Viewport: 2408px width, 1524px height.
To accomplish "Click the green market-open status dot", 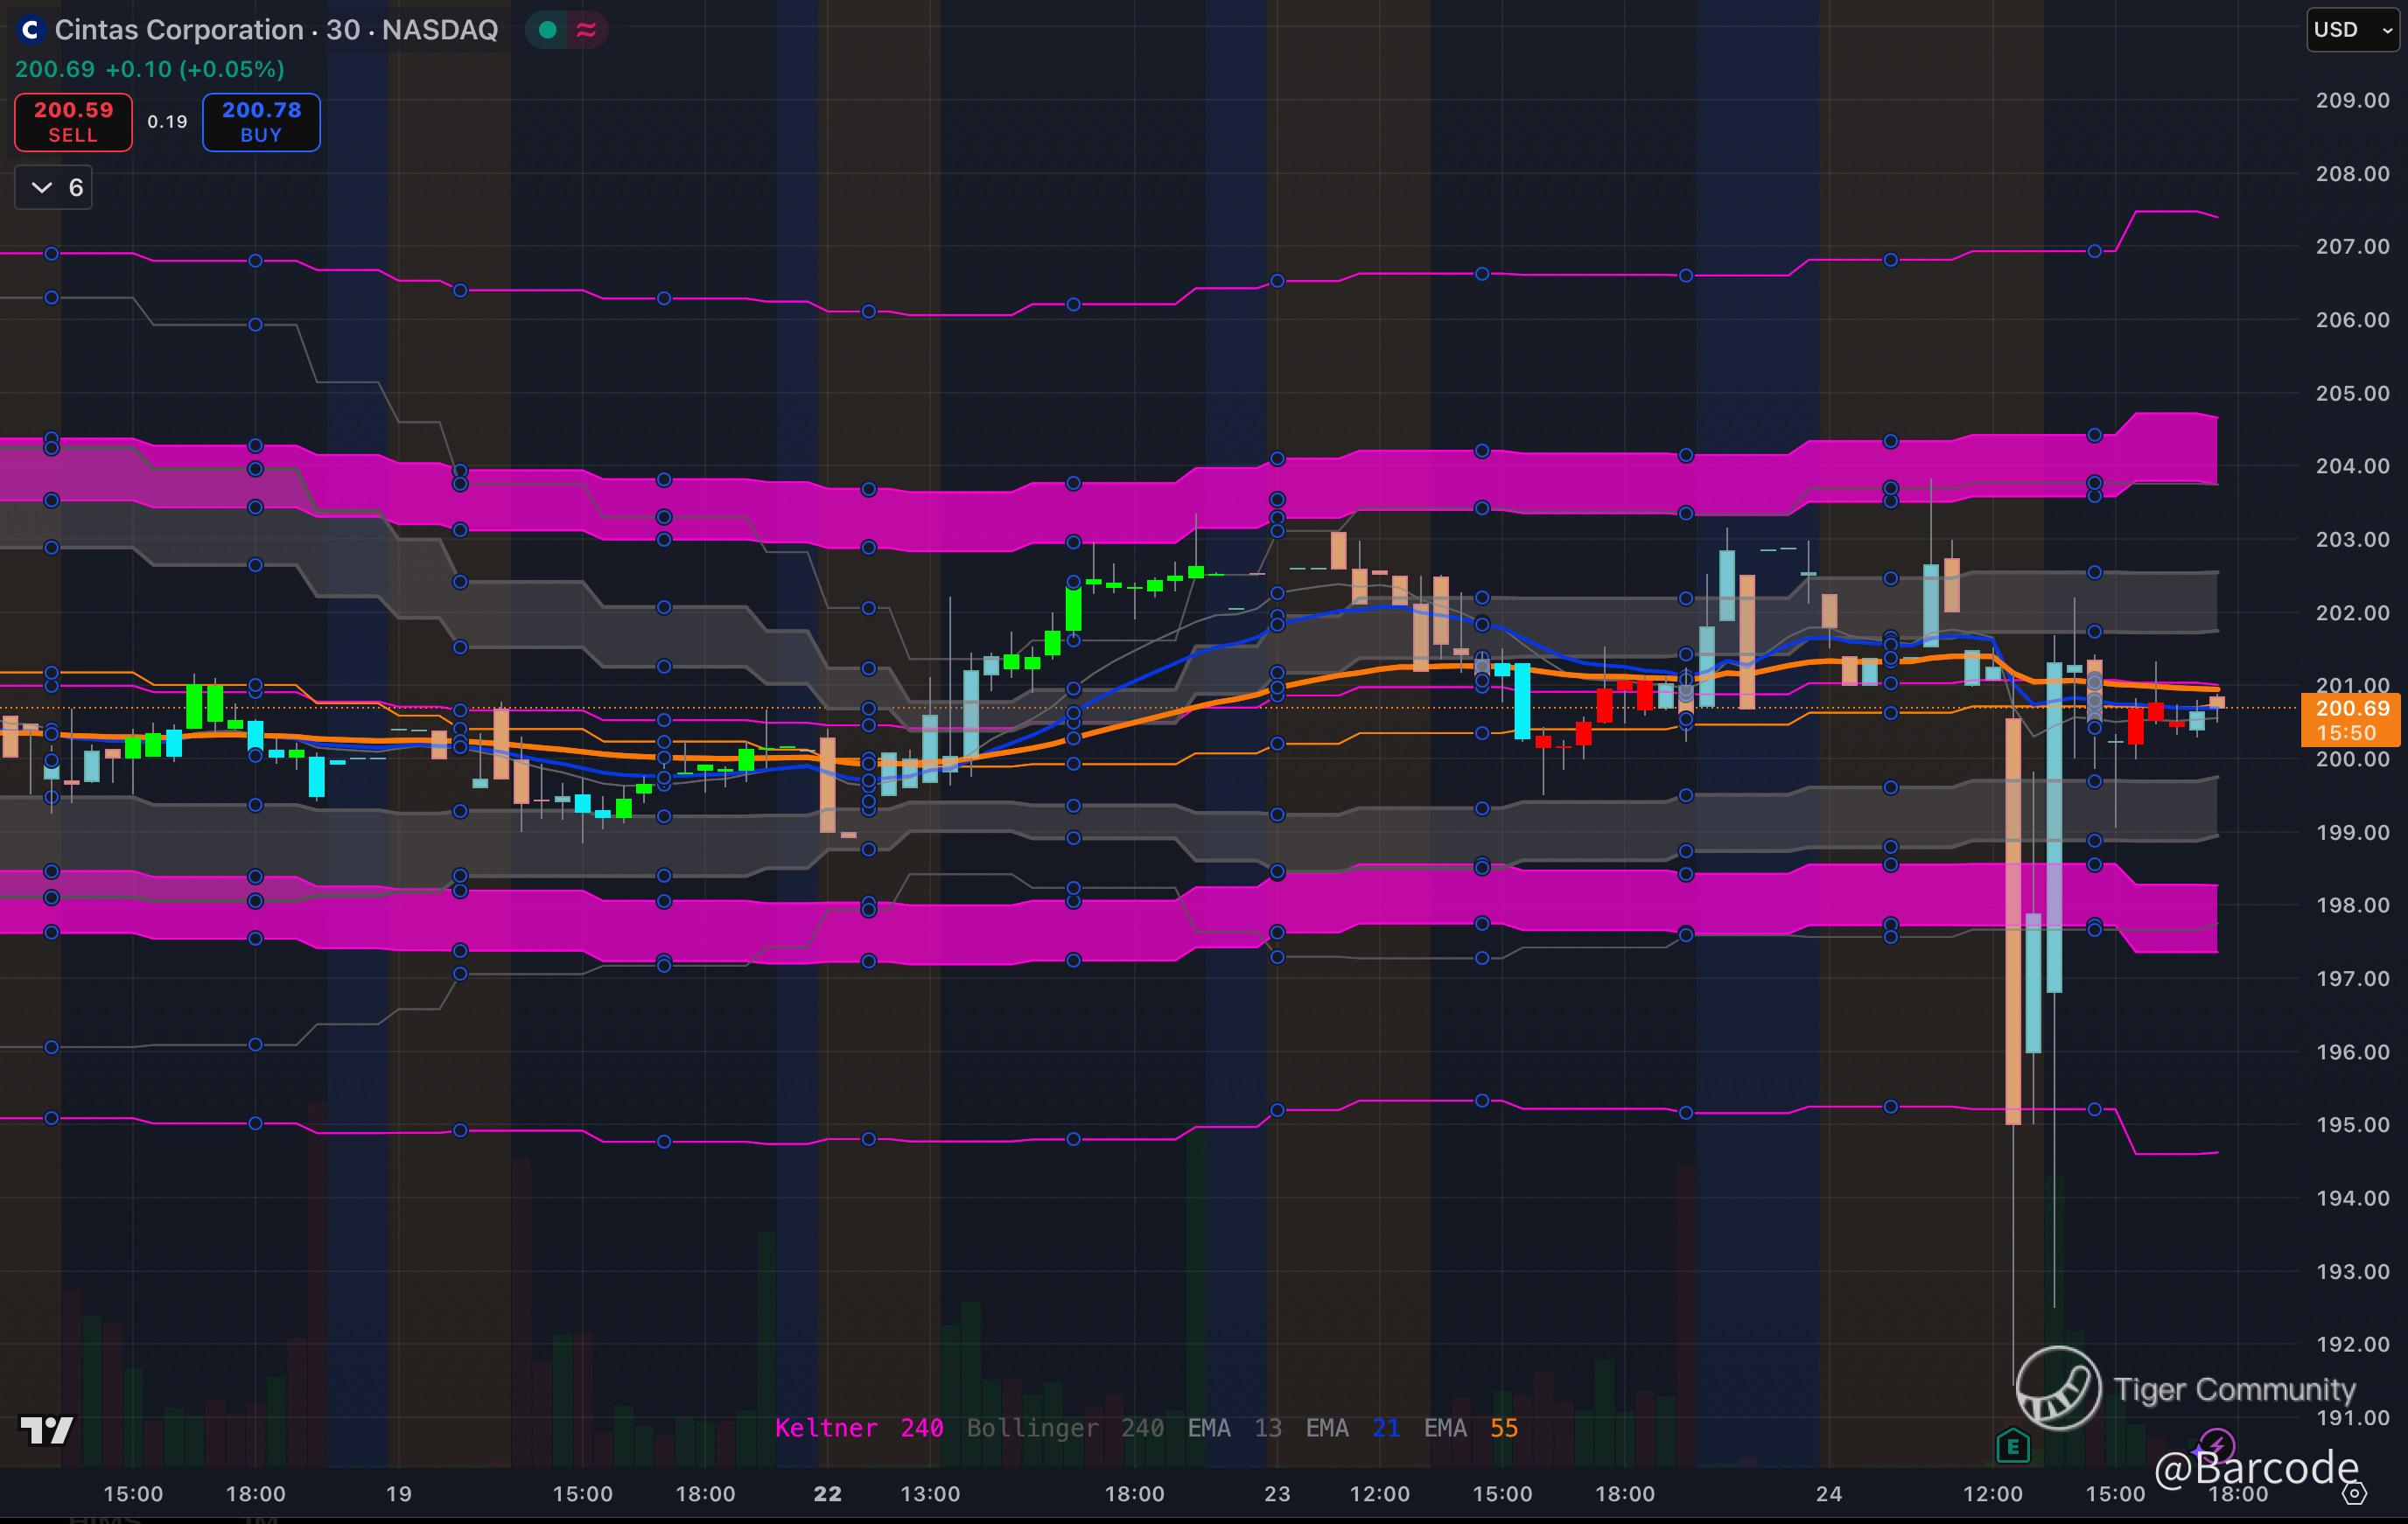I will 547,30.
